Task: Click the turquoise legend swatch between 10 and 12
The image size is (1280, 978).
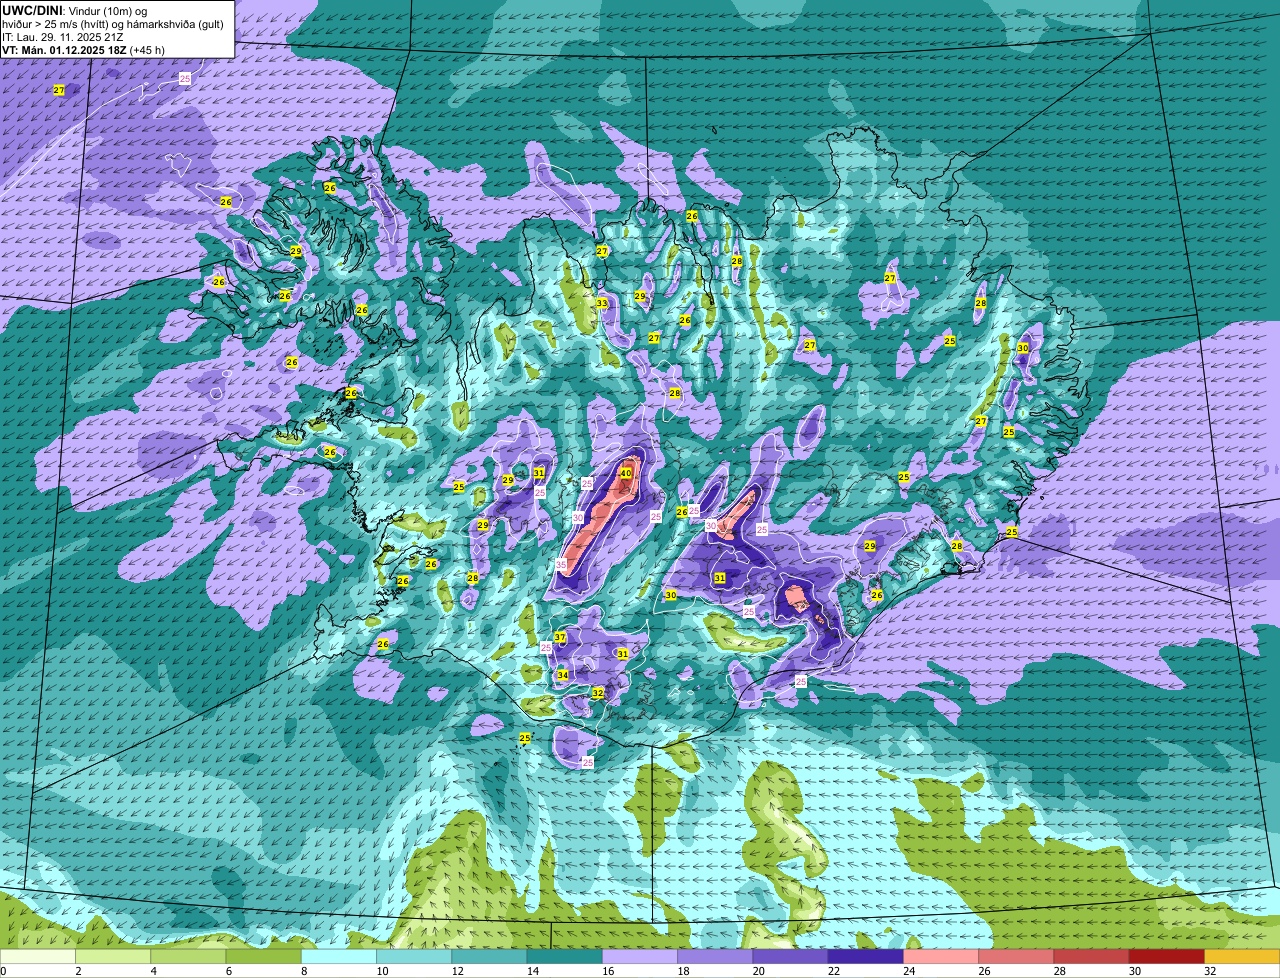Action: pos(414,957)
